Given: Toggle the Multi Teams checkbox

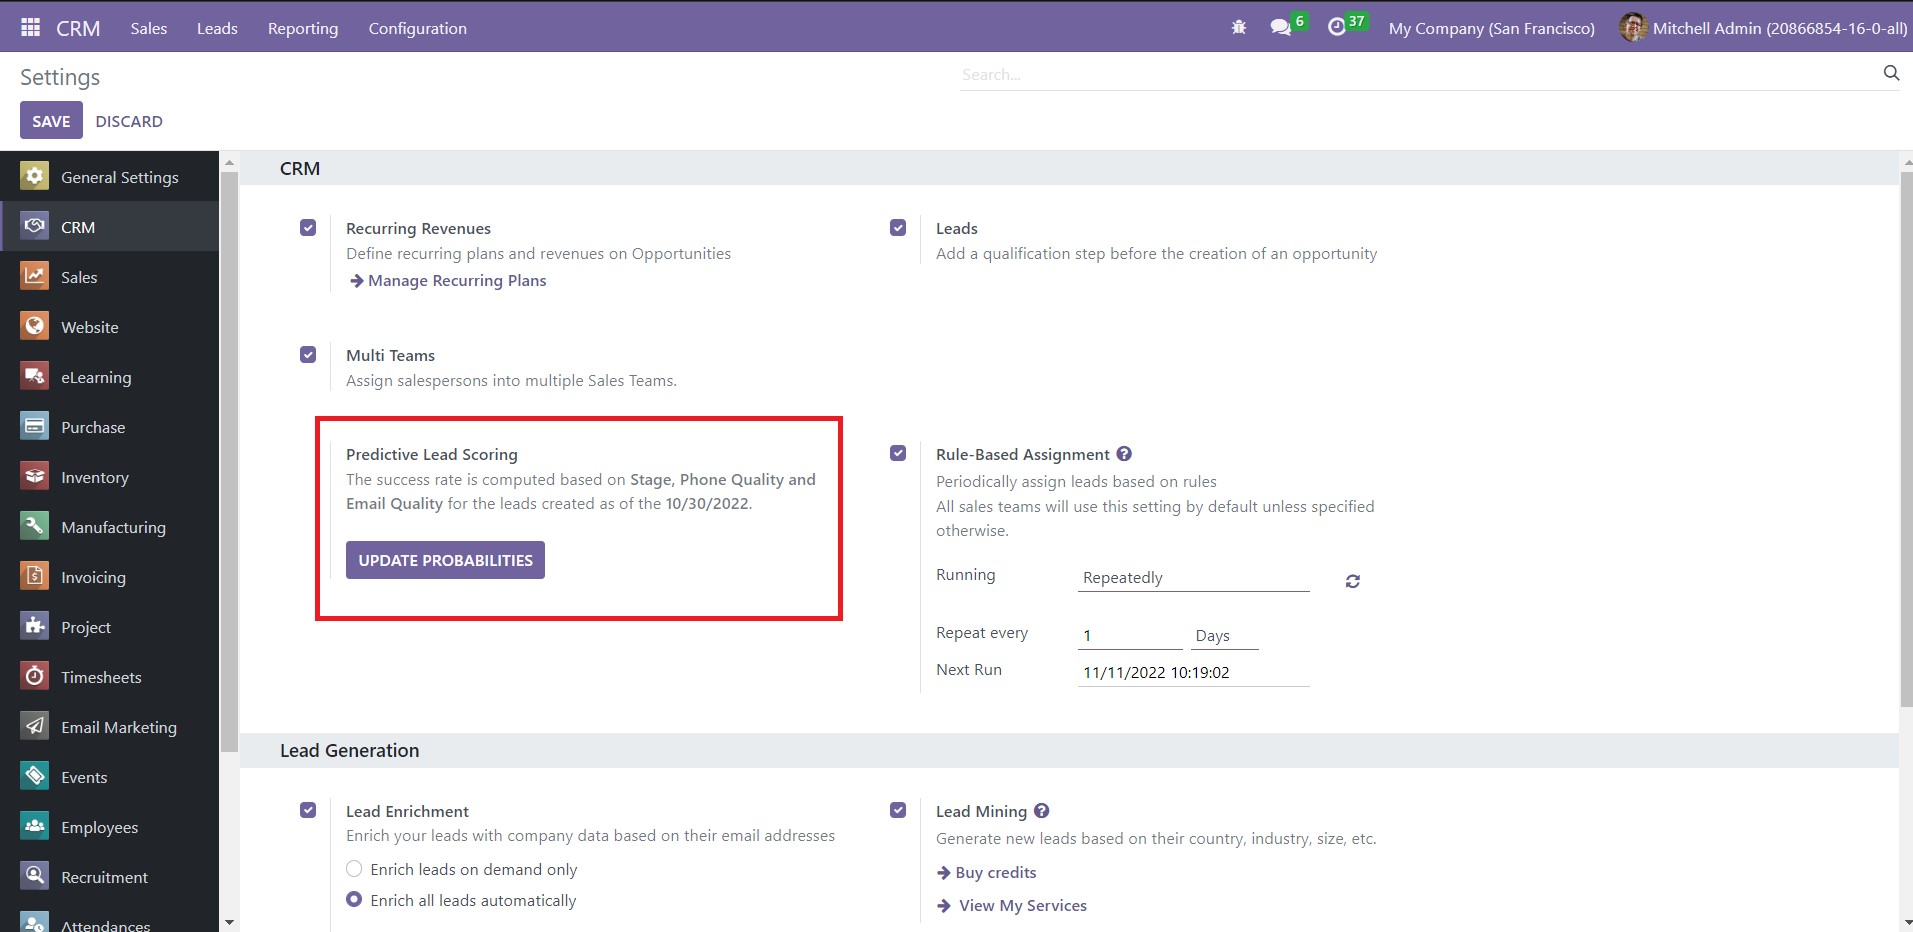Looking at the screenshot, I should (308, 355).
